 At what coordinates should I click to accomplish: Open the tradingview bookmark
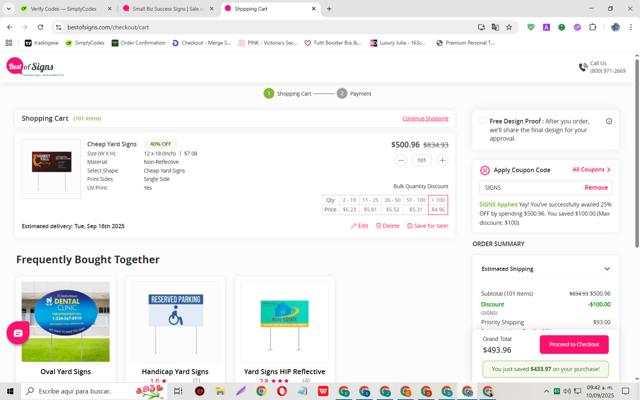pos(42,42)
